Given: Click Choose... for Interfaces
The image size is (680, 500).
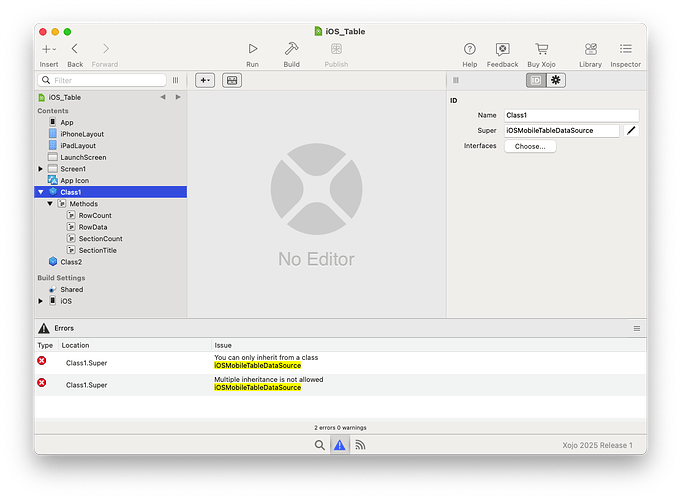Looking at the screenshot, I should click(x=530, y=146).
